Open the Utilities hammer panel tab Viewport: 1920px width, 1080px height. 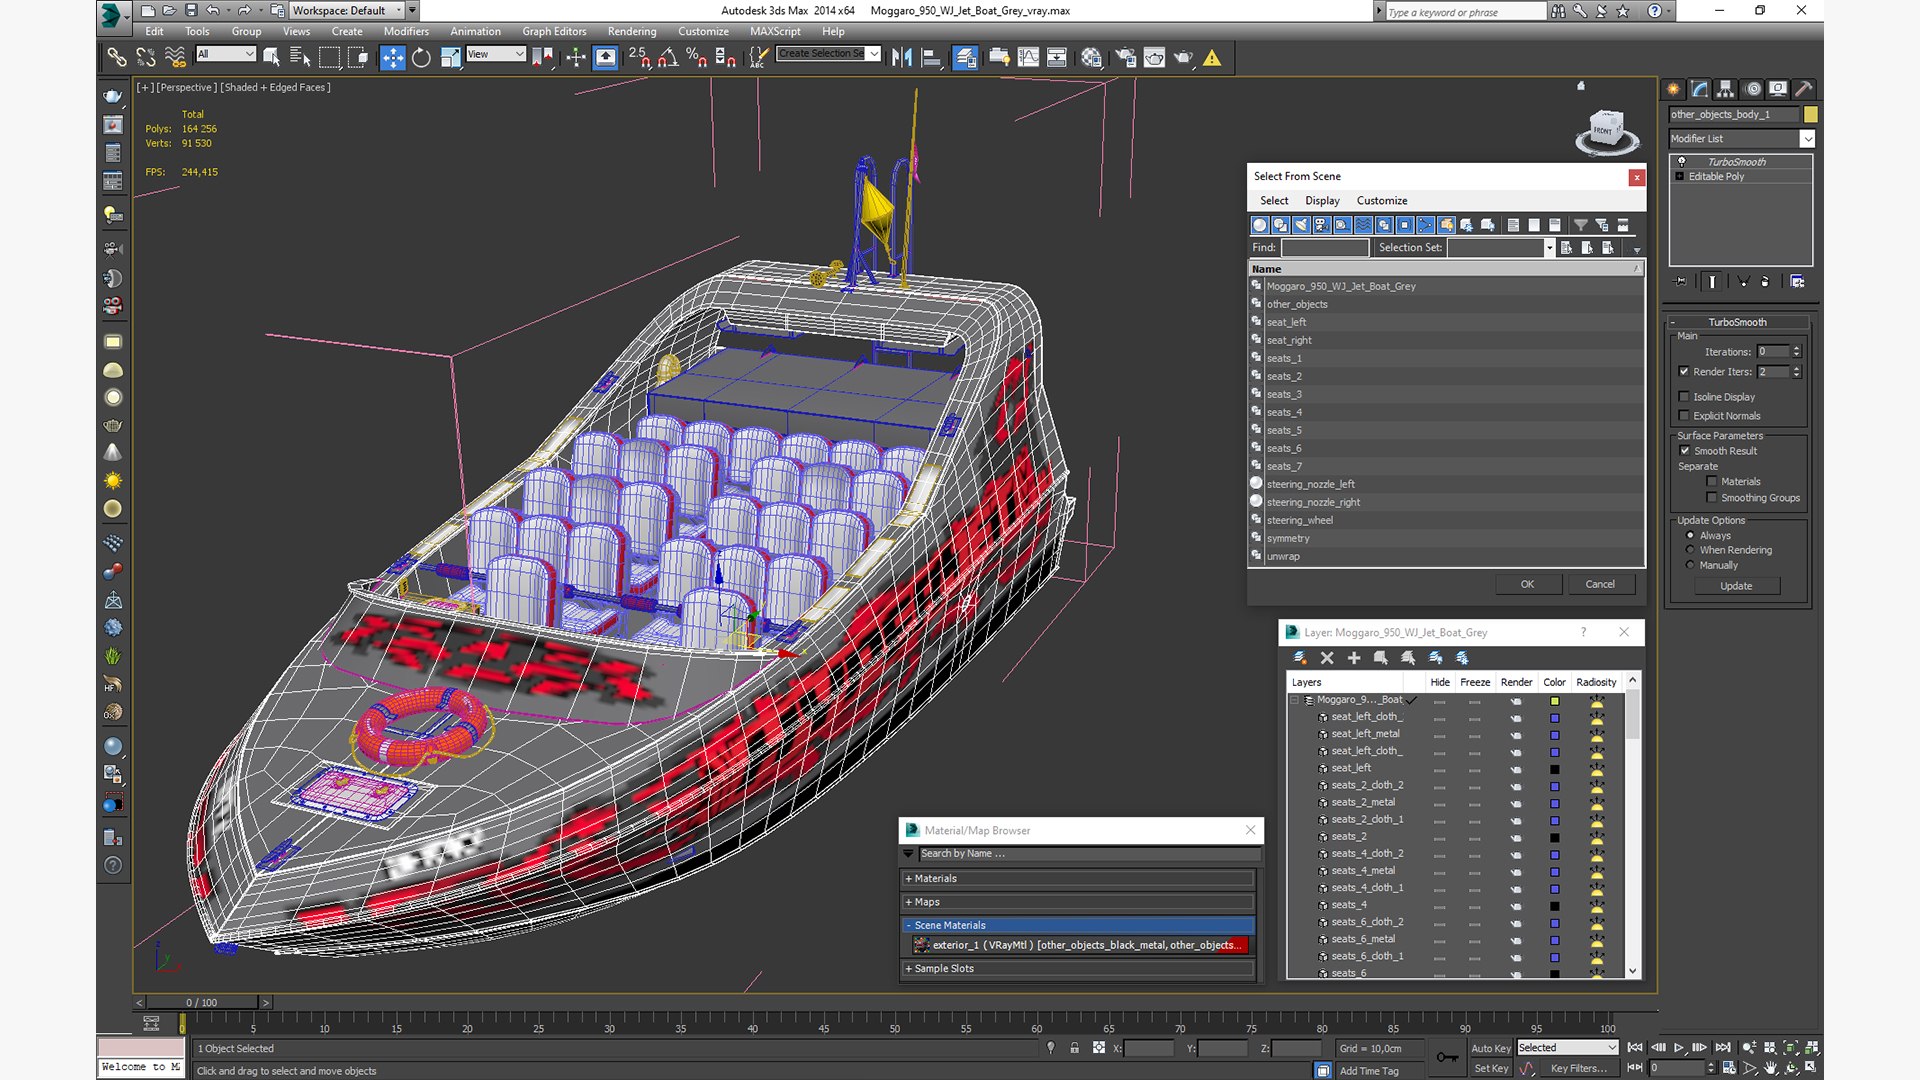coord(1803,89)
